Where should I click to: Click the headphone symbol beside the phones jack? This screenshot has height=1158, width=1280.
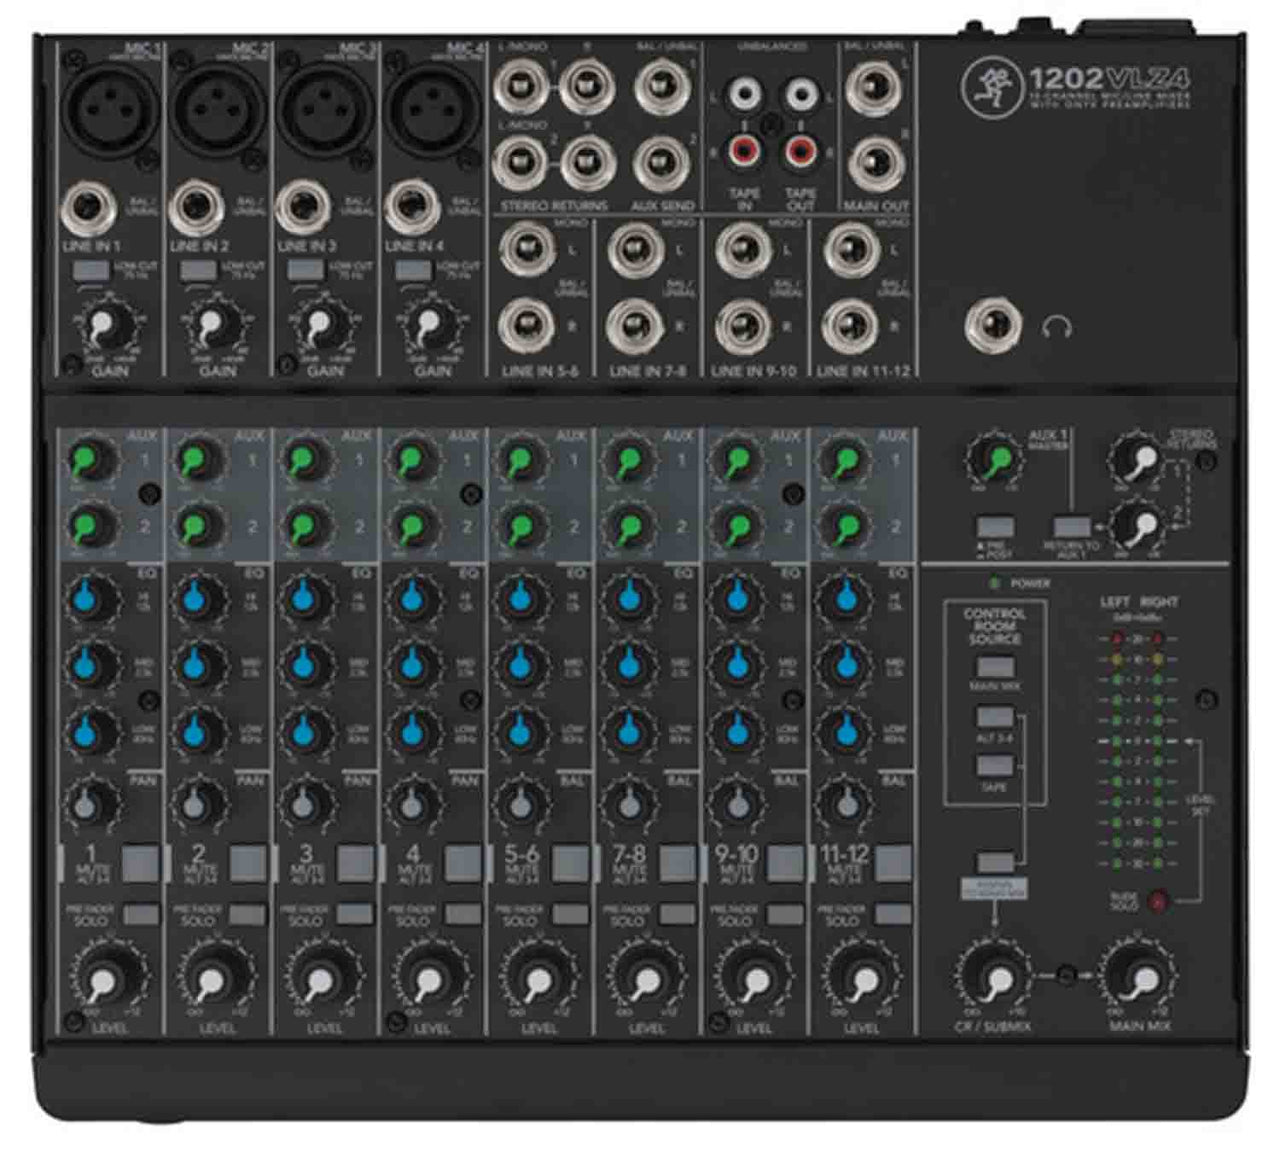(x=1057, y=327)
